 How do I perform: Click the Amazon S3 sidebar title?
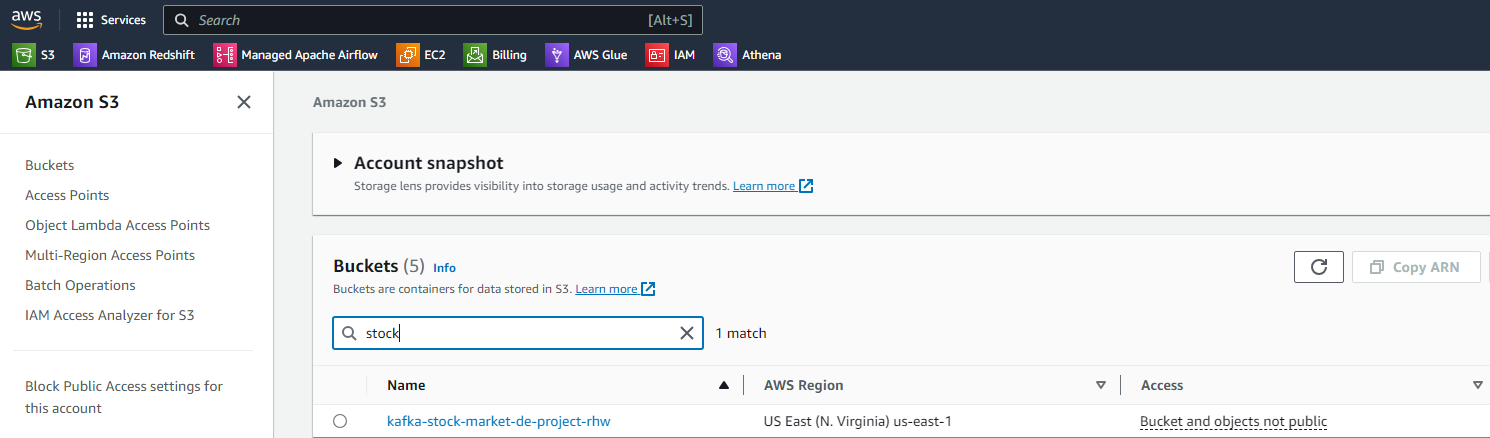72,102
